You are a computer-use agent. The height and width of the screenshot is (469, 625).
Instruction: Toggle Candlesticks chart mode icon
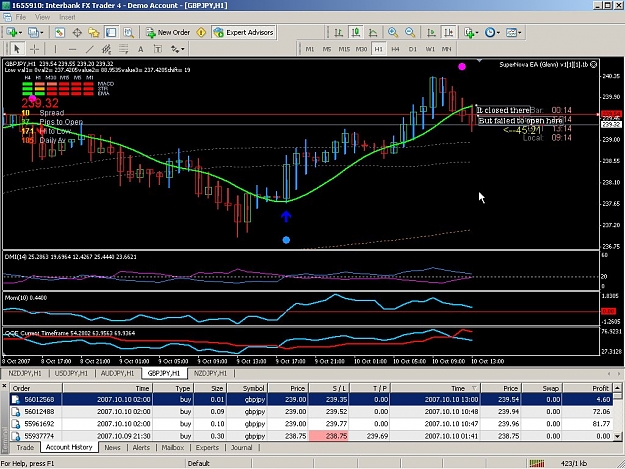click(x=356, y=33)
